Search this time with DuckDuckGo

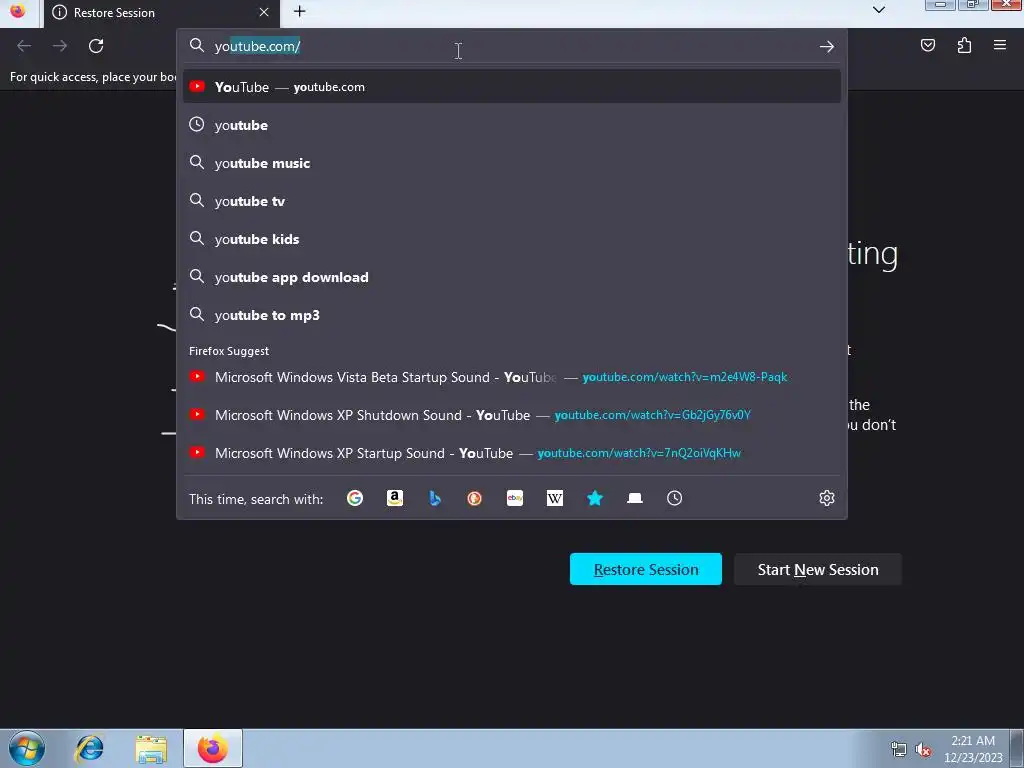475,498
